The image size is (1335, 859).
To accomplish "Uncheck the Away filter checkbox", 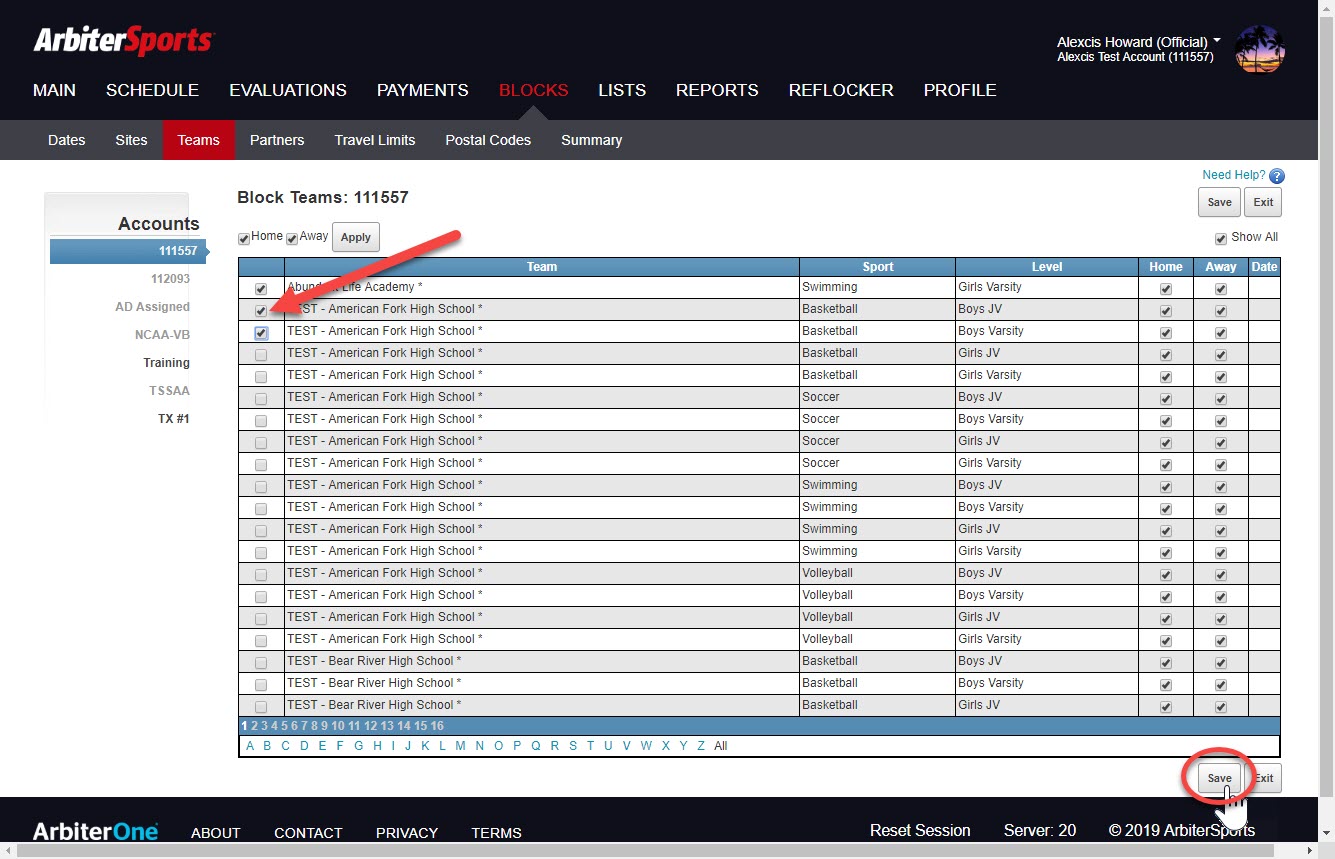I will pos(290,238).
